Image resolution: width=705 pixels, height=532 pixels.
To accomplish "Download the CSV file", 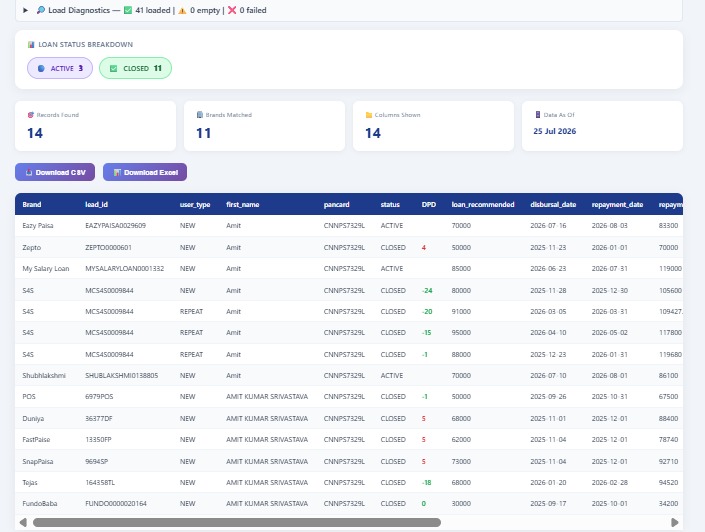I will click(55, 172).
